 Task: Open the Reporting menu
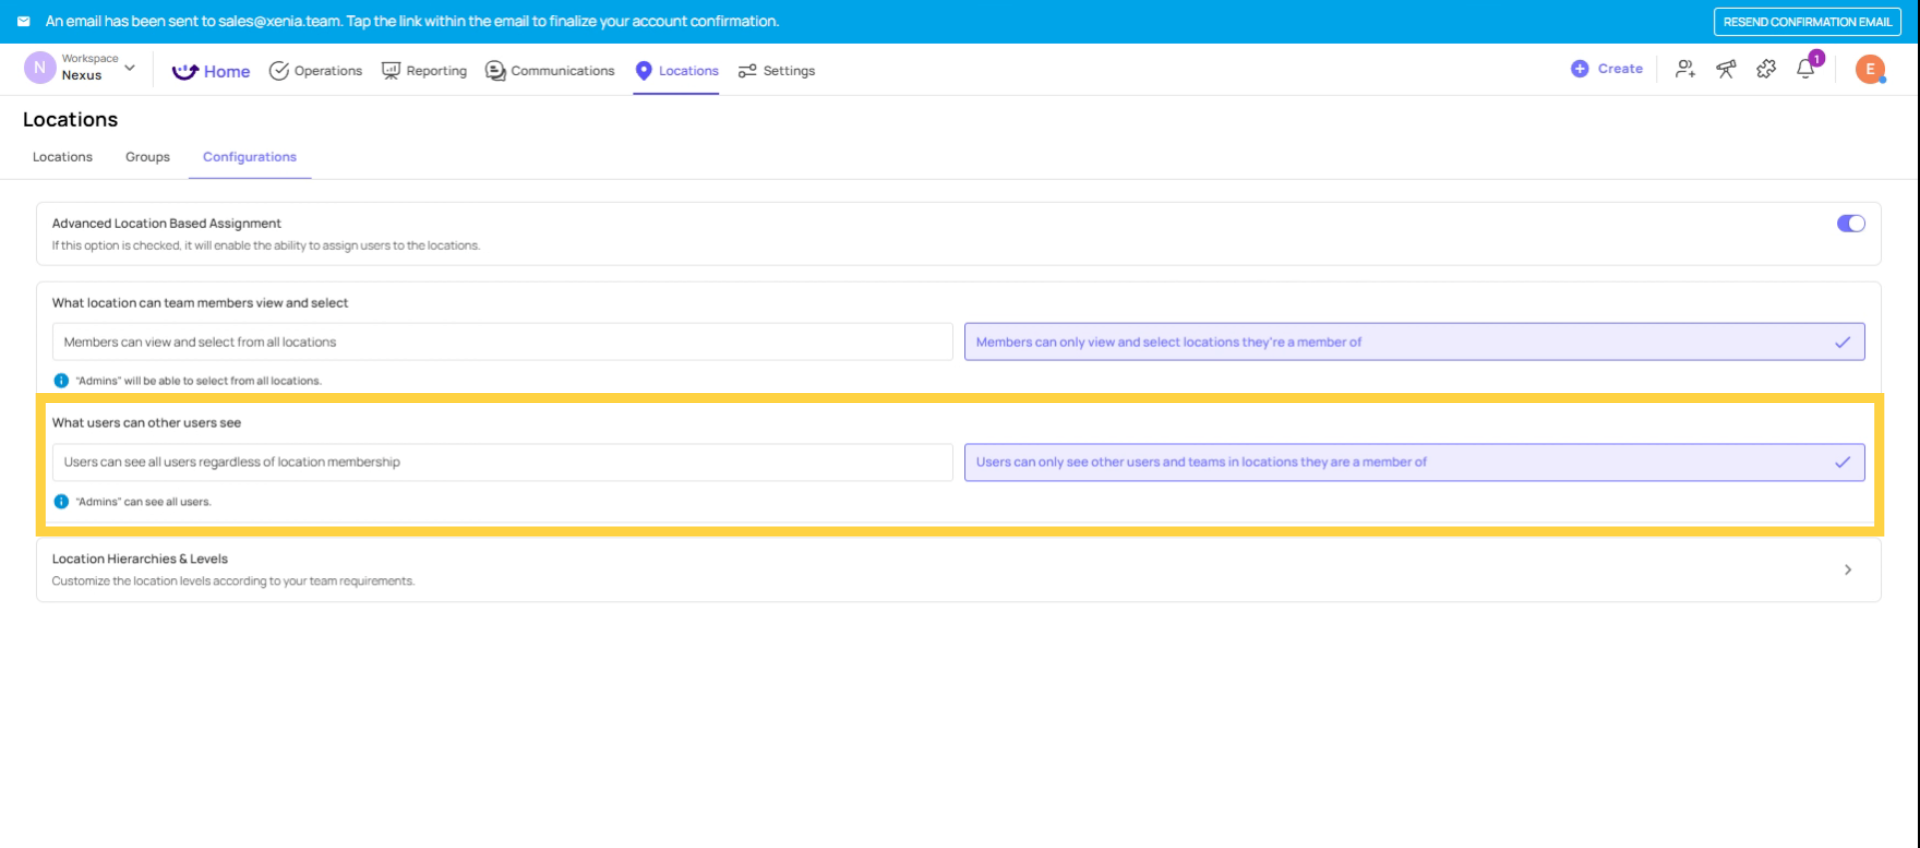424,71
